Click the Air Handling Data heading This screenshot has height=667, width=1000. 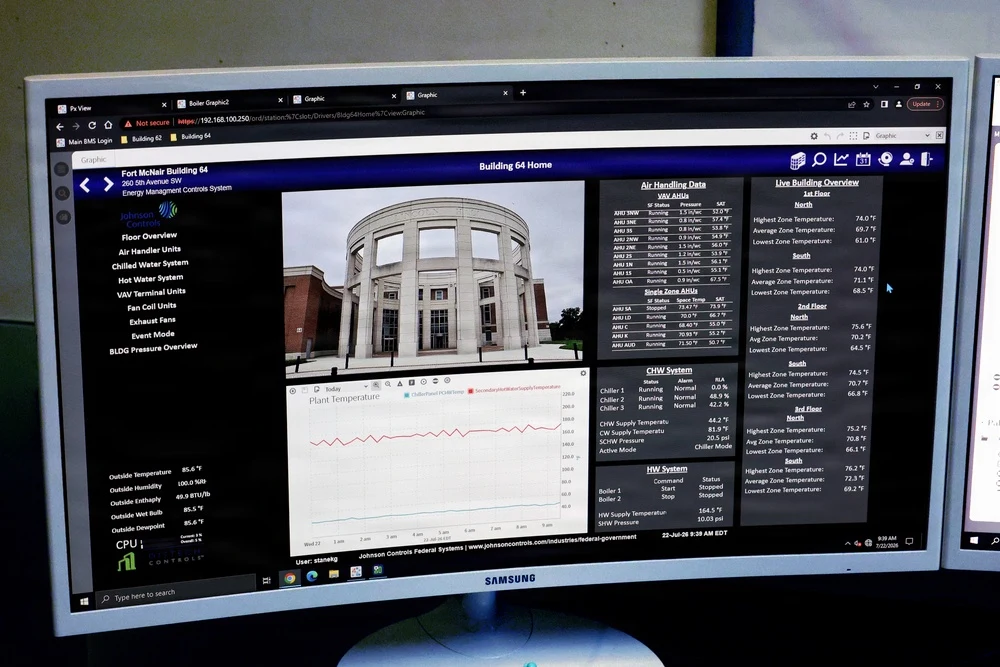pyautogui.click(x=673, y=184)
